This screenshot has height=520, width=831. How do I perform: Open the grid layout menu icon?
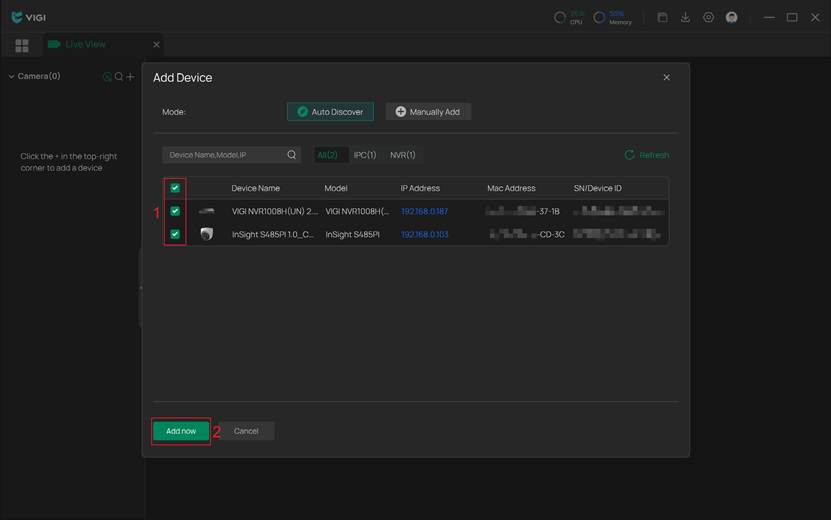tap(22, 46)
